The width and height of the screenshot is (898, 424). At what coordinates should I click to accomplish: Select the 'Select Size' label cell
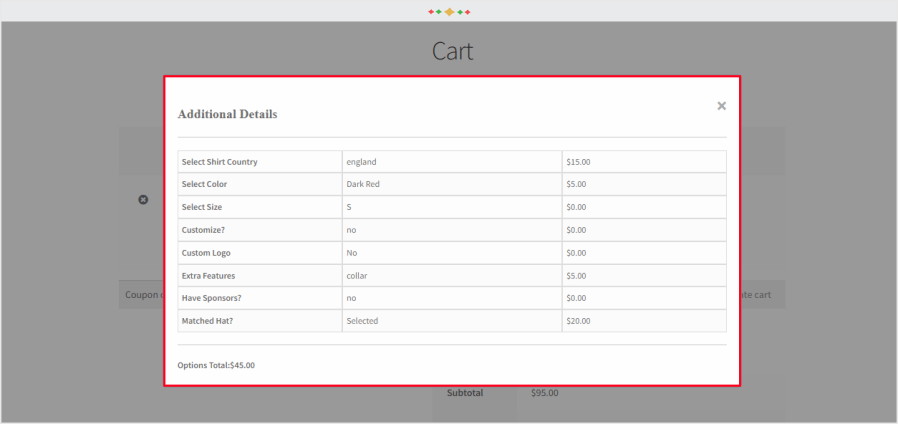click(260, 207)
